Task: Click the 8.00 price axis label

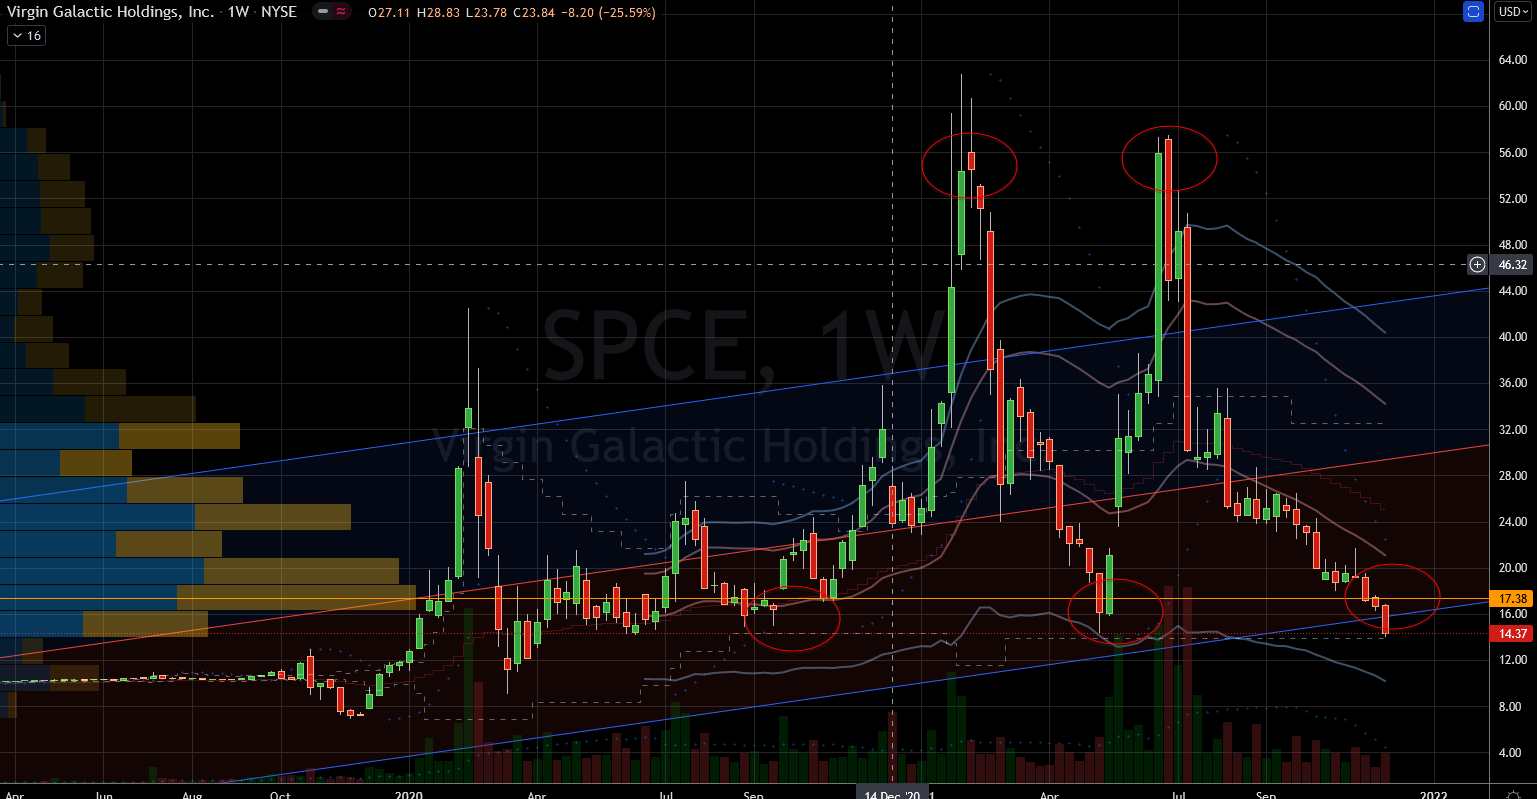Action: [1512, 707]
